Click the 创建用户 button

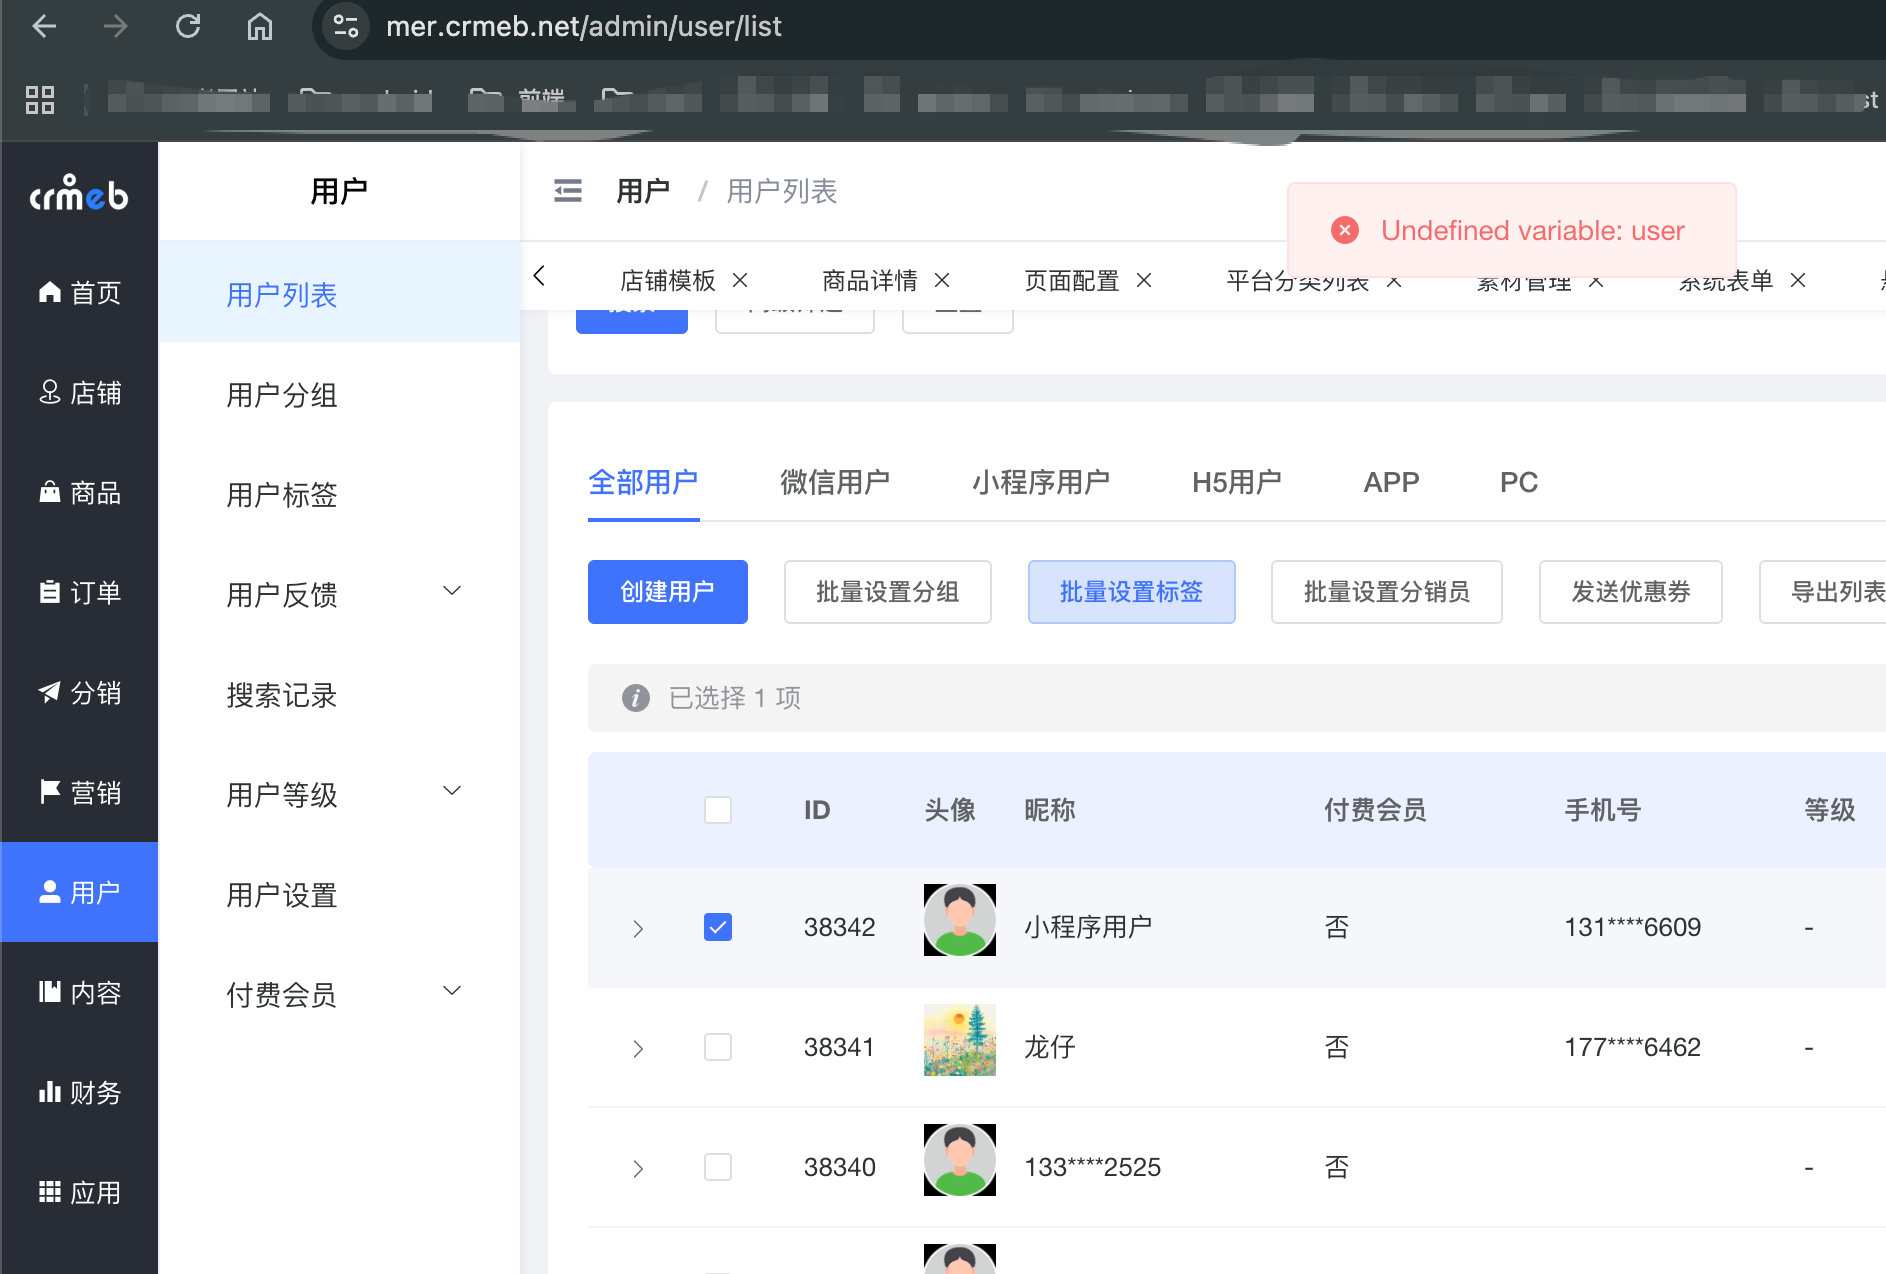click(x=668, y=592)
